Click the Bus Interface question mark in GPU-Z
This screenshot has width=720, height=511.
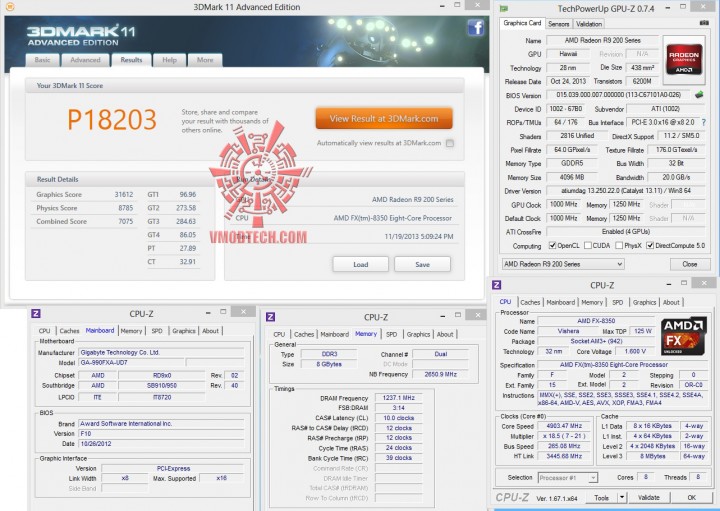coord(703,122)
